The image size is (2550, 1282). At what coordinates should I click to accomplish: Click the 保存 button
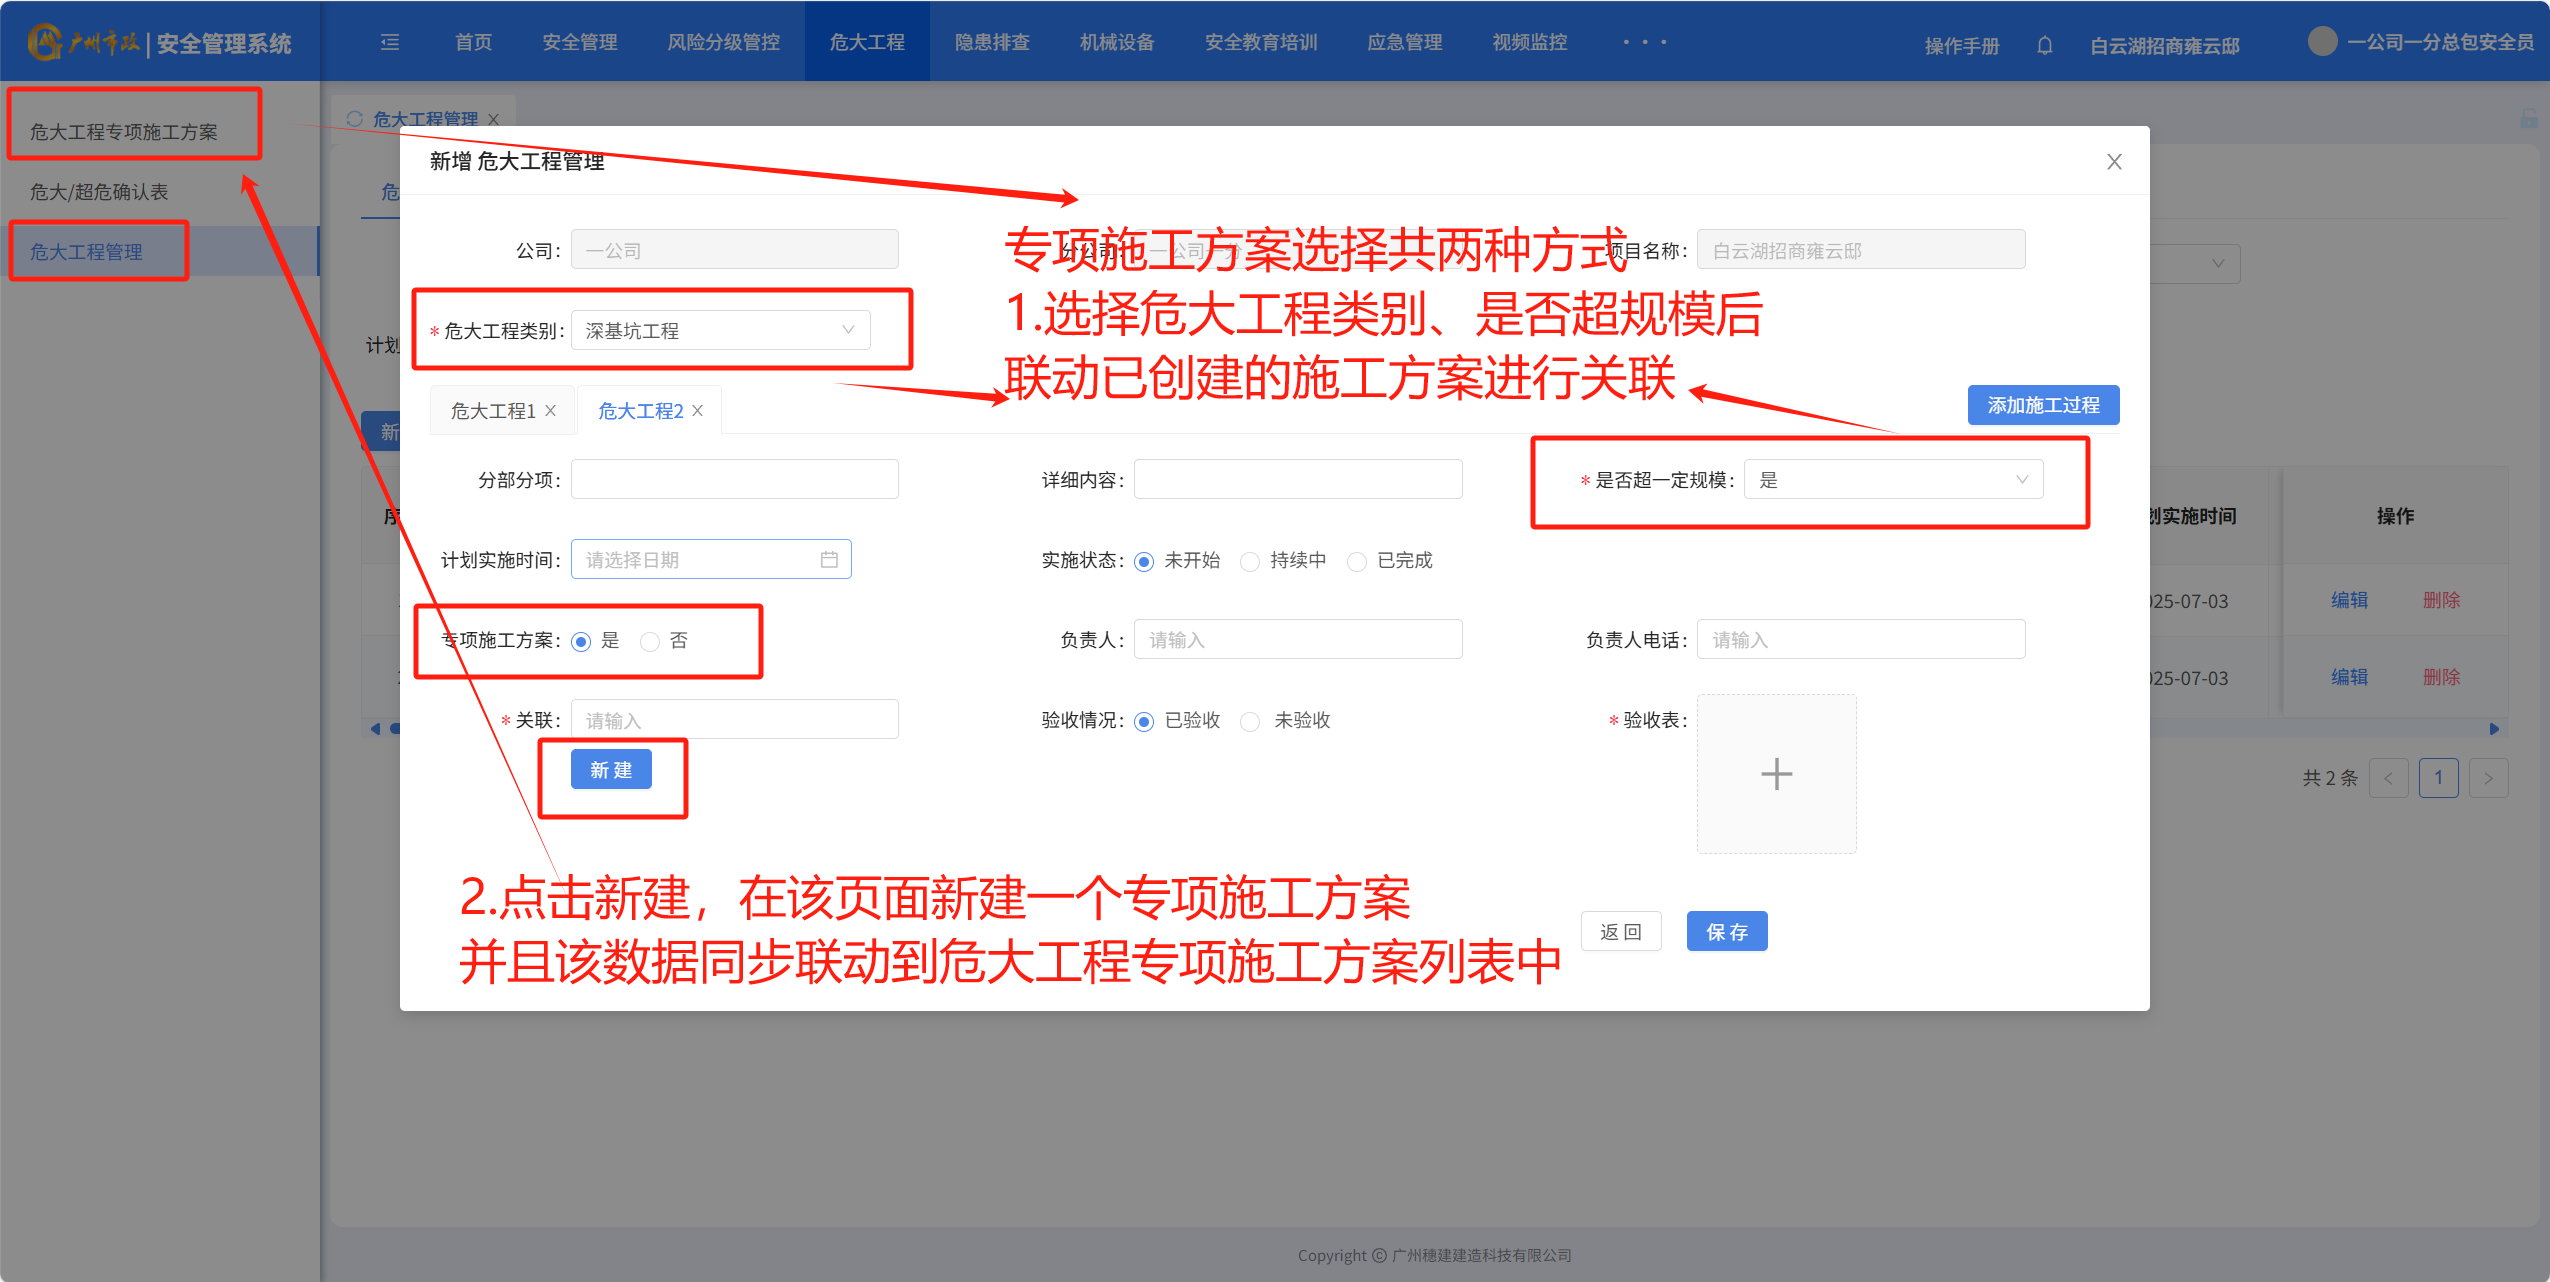click(1726, 932)
